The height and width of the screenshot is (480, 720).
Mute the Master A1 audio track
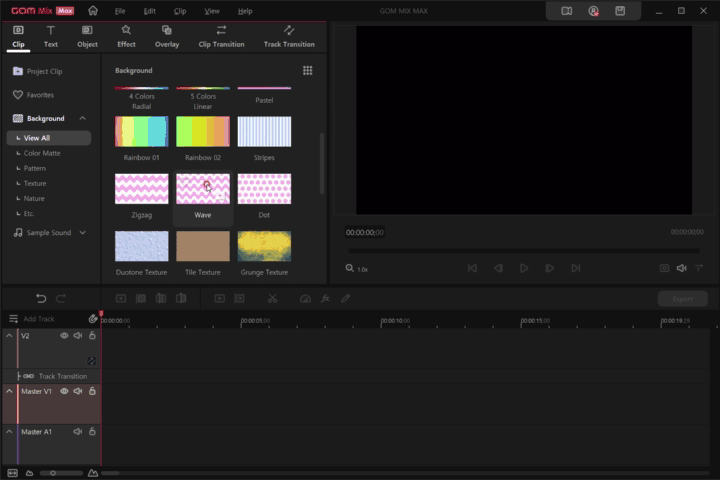click(x=78, y=432)
